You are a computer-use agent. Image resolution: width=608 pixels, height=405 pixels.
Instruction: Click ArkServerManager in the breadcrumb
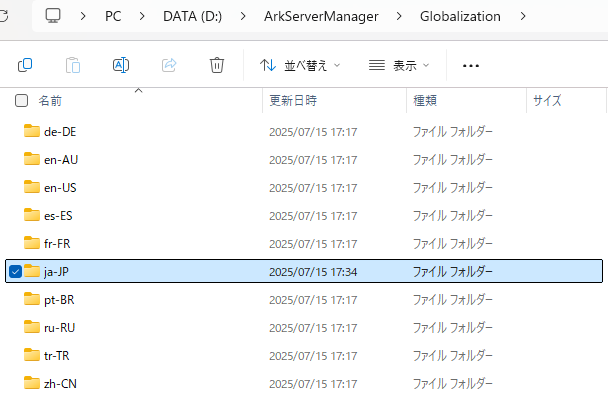tap(321, 16)
